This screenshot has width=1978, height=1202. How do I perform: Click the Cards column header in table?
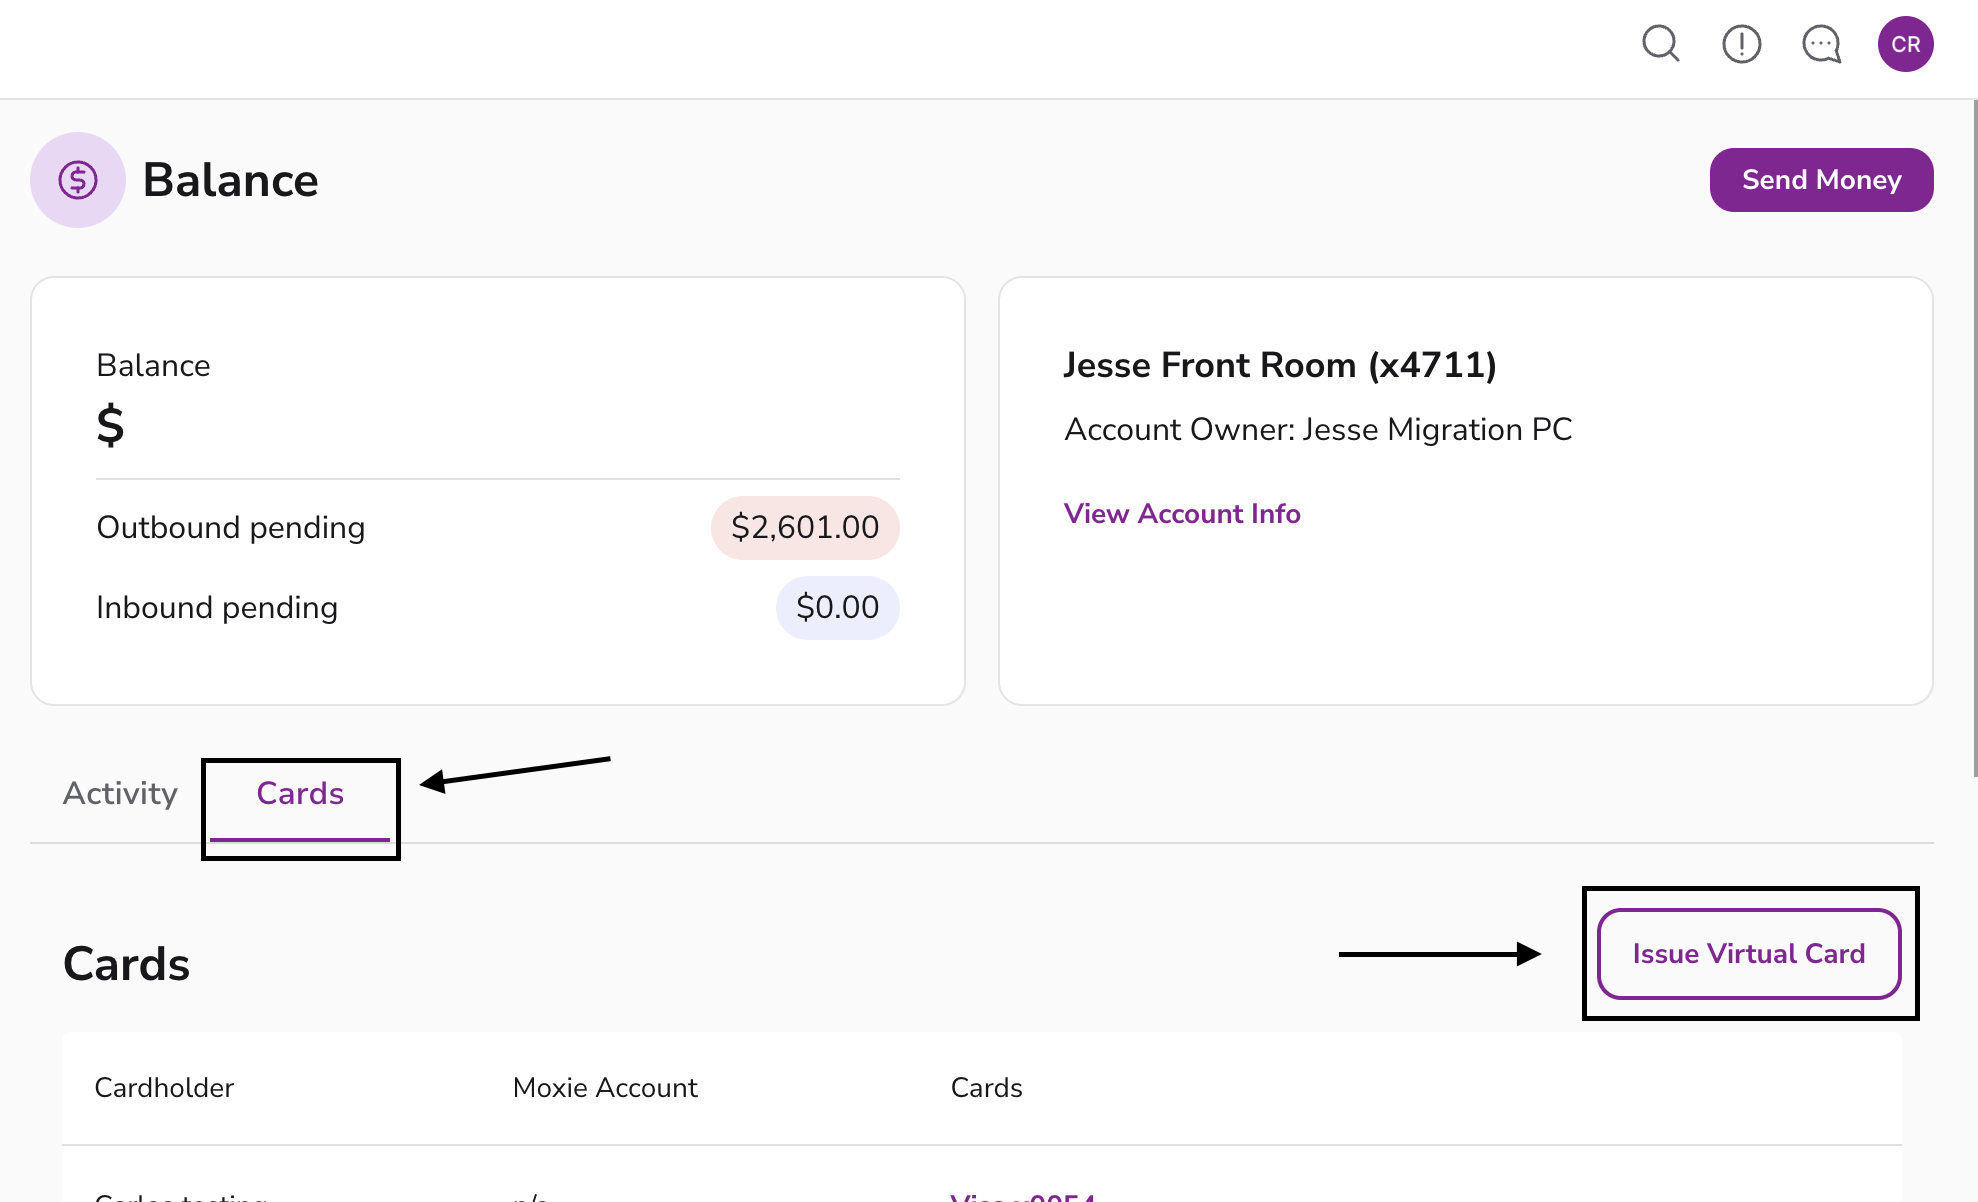986,1088
